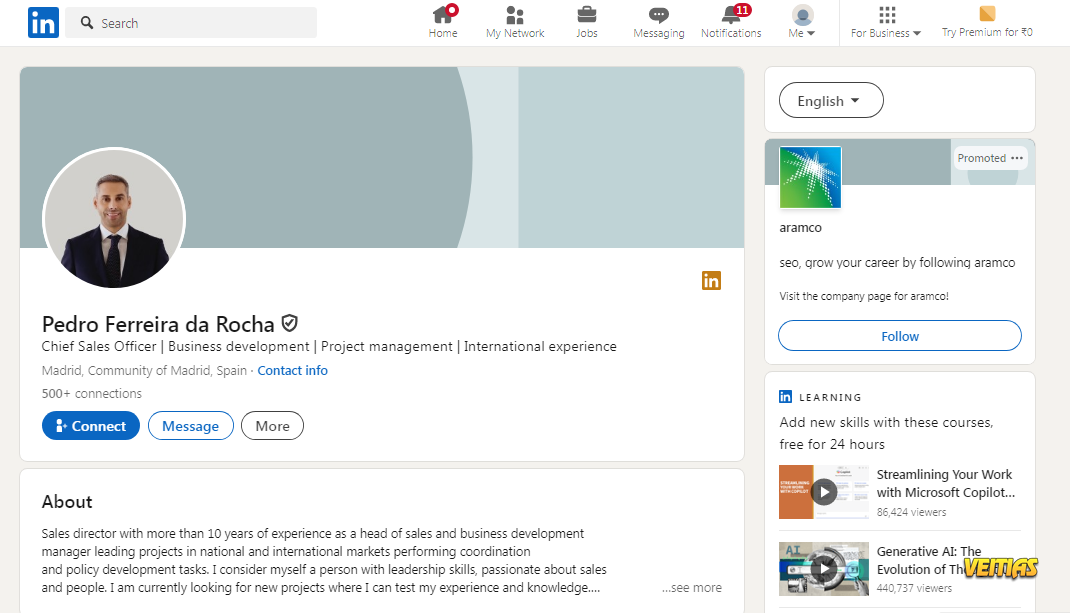This screenshot has height=613, width=1070.
Task: Go to Home in navigation bar
Action: tap(443, 22)
